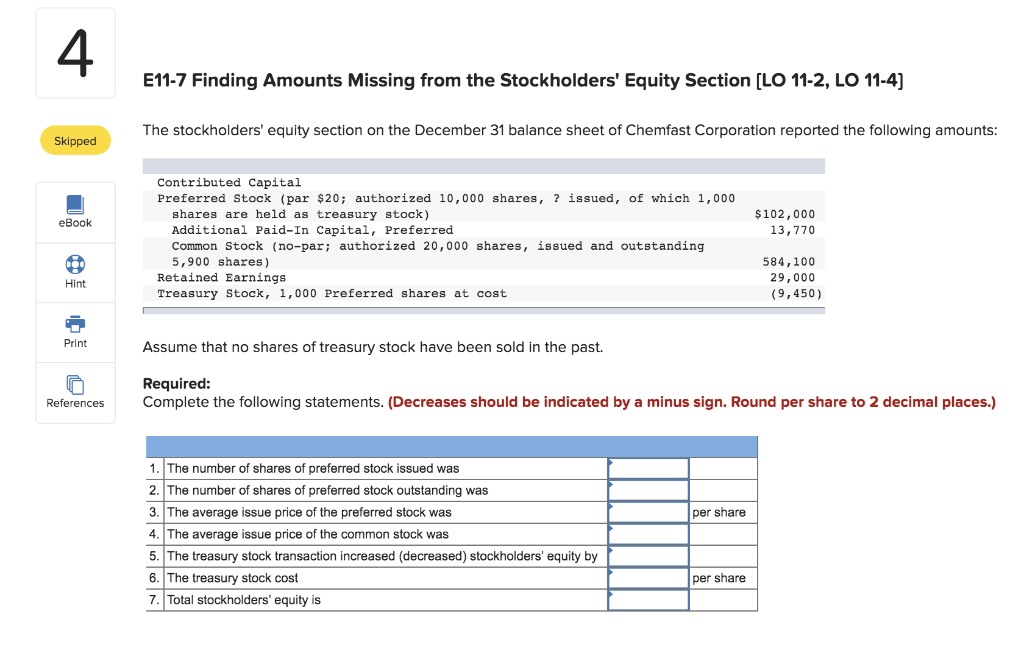Click the question number 4 badge
Image resolution: width=1024 pixels, height=653 pixels.
(75, 52)
